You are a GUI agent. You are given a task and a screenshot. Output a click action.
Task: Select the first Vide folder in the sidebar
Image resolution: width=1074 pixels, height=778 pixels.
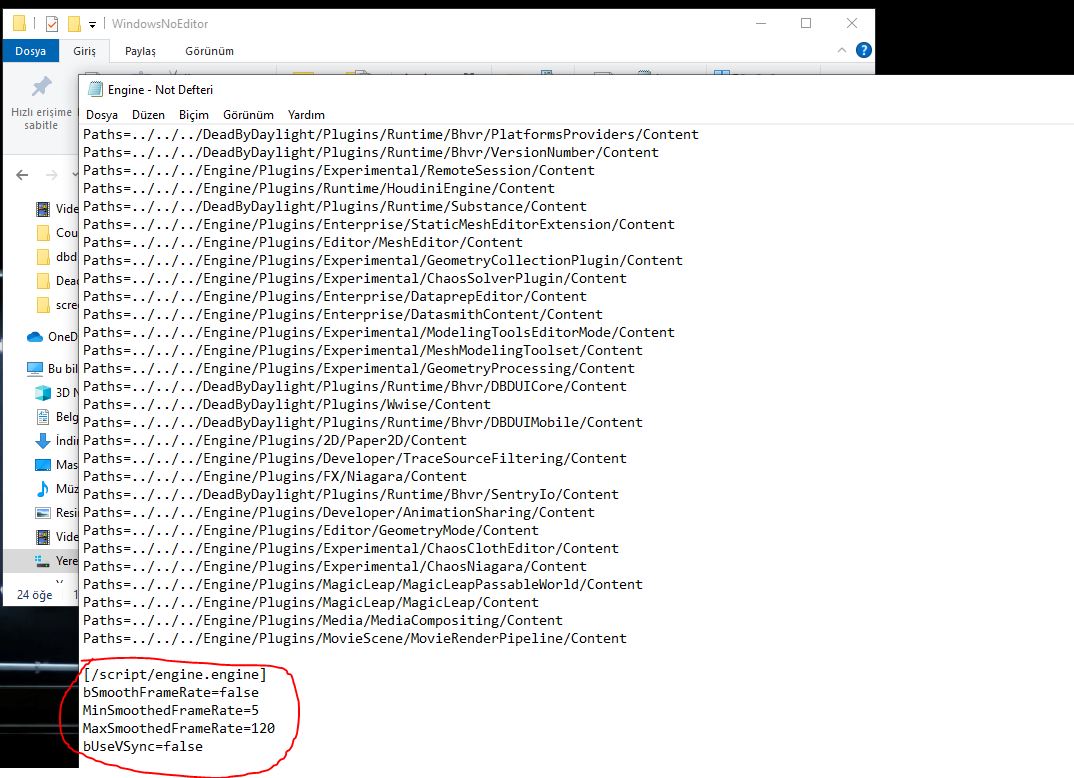coord(57,209)
